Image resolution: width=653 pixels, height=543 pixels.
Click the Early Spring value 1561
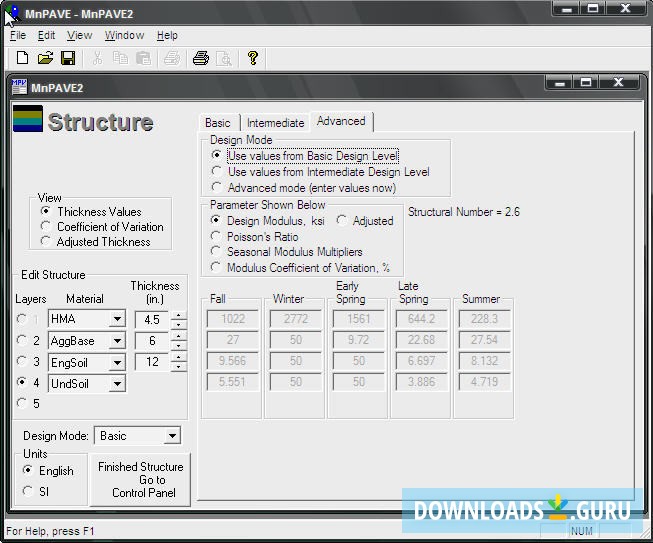359,319
